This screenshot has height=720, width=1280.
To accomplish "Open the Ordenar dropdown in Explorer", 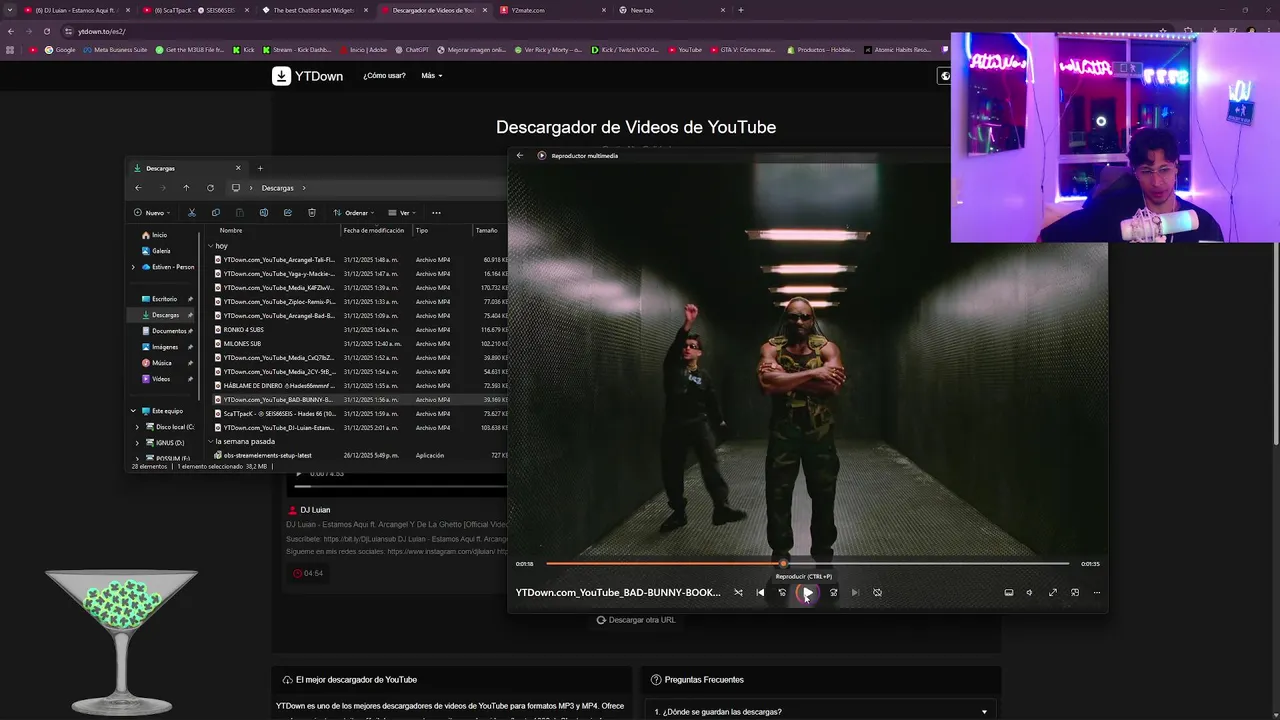I will point(355,212).
